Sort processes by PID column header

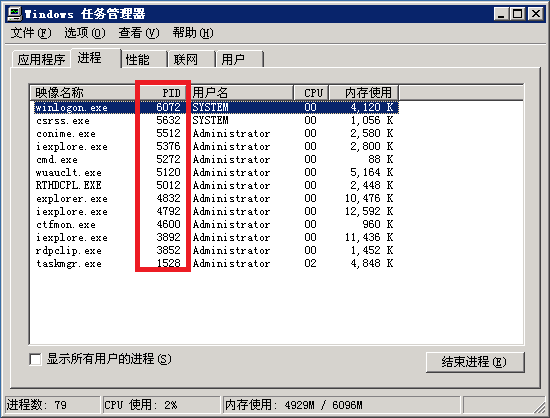pos(163,93)
